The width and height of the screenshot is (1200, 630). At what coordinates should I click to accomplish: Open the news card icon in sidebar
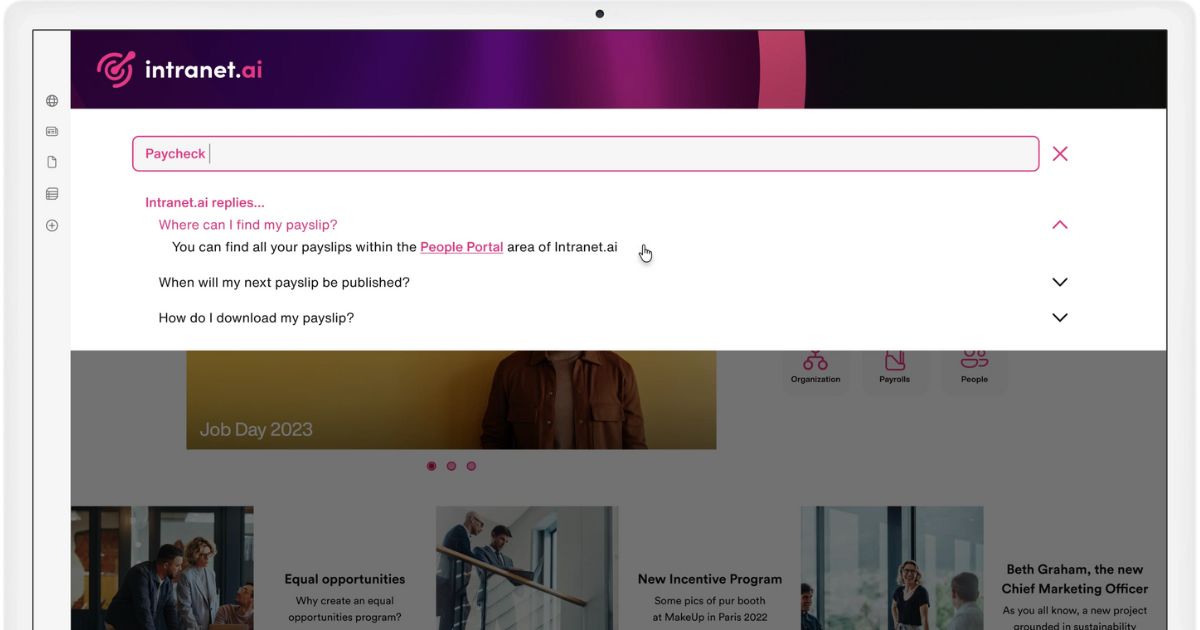tap(52, 131)
